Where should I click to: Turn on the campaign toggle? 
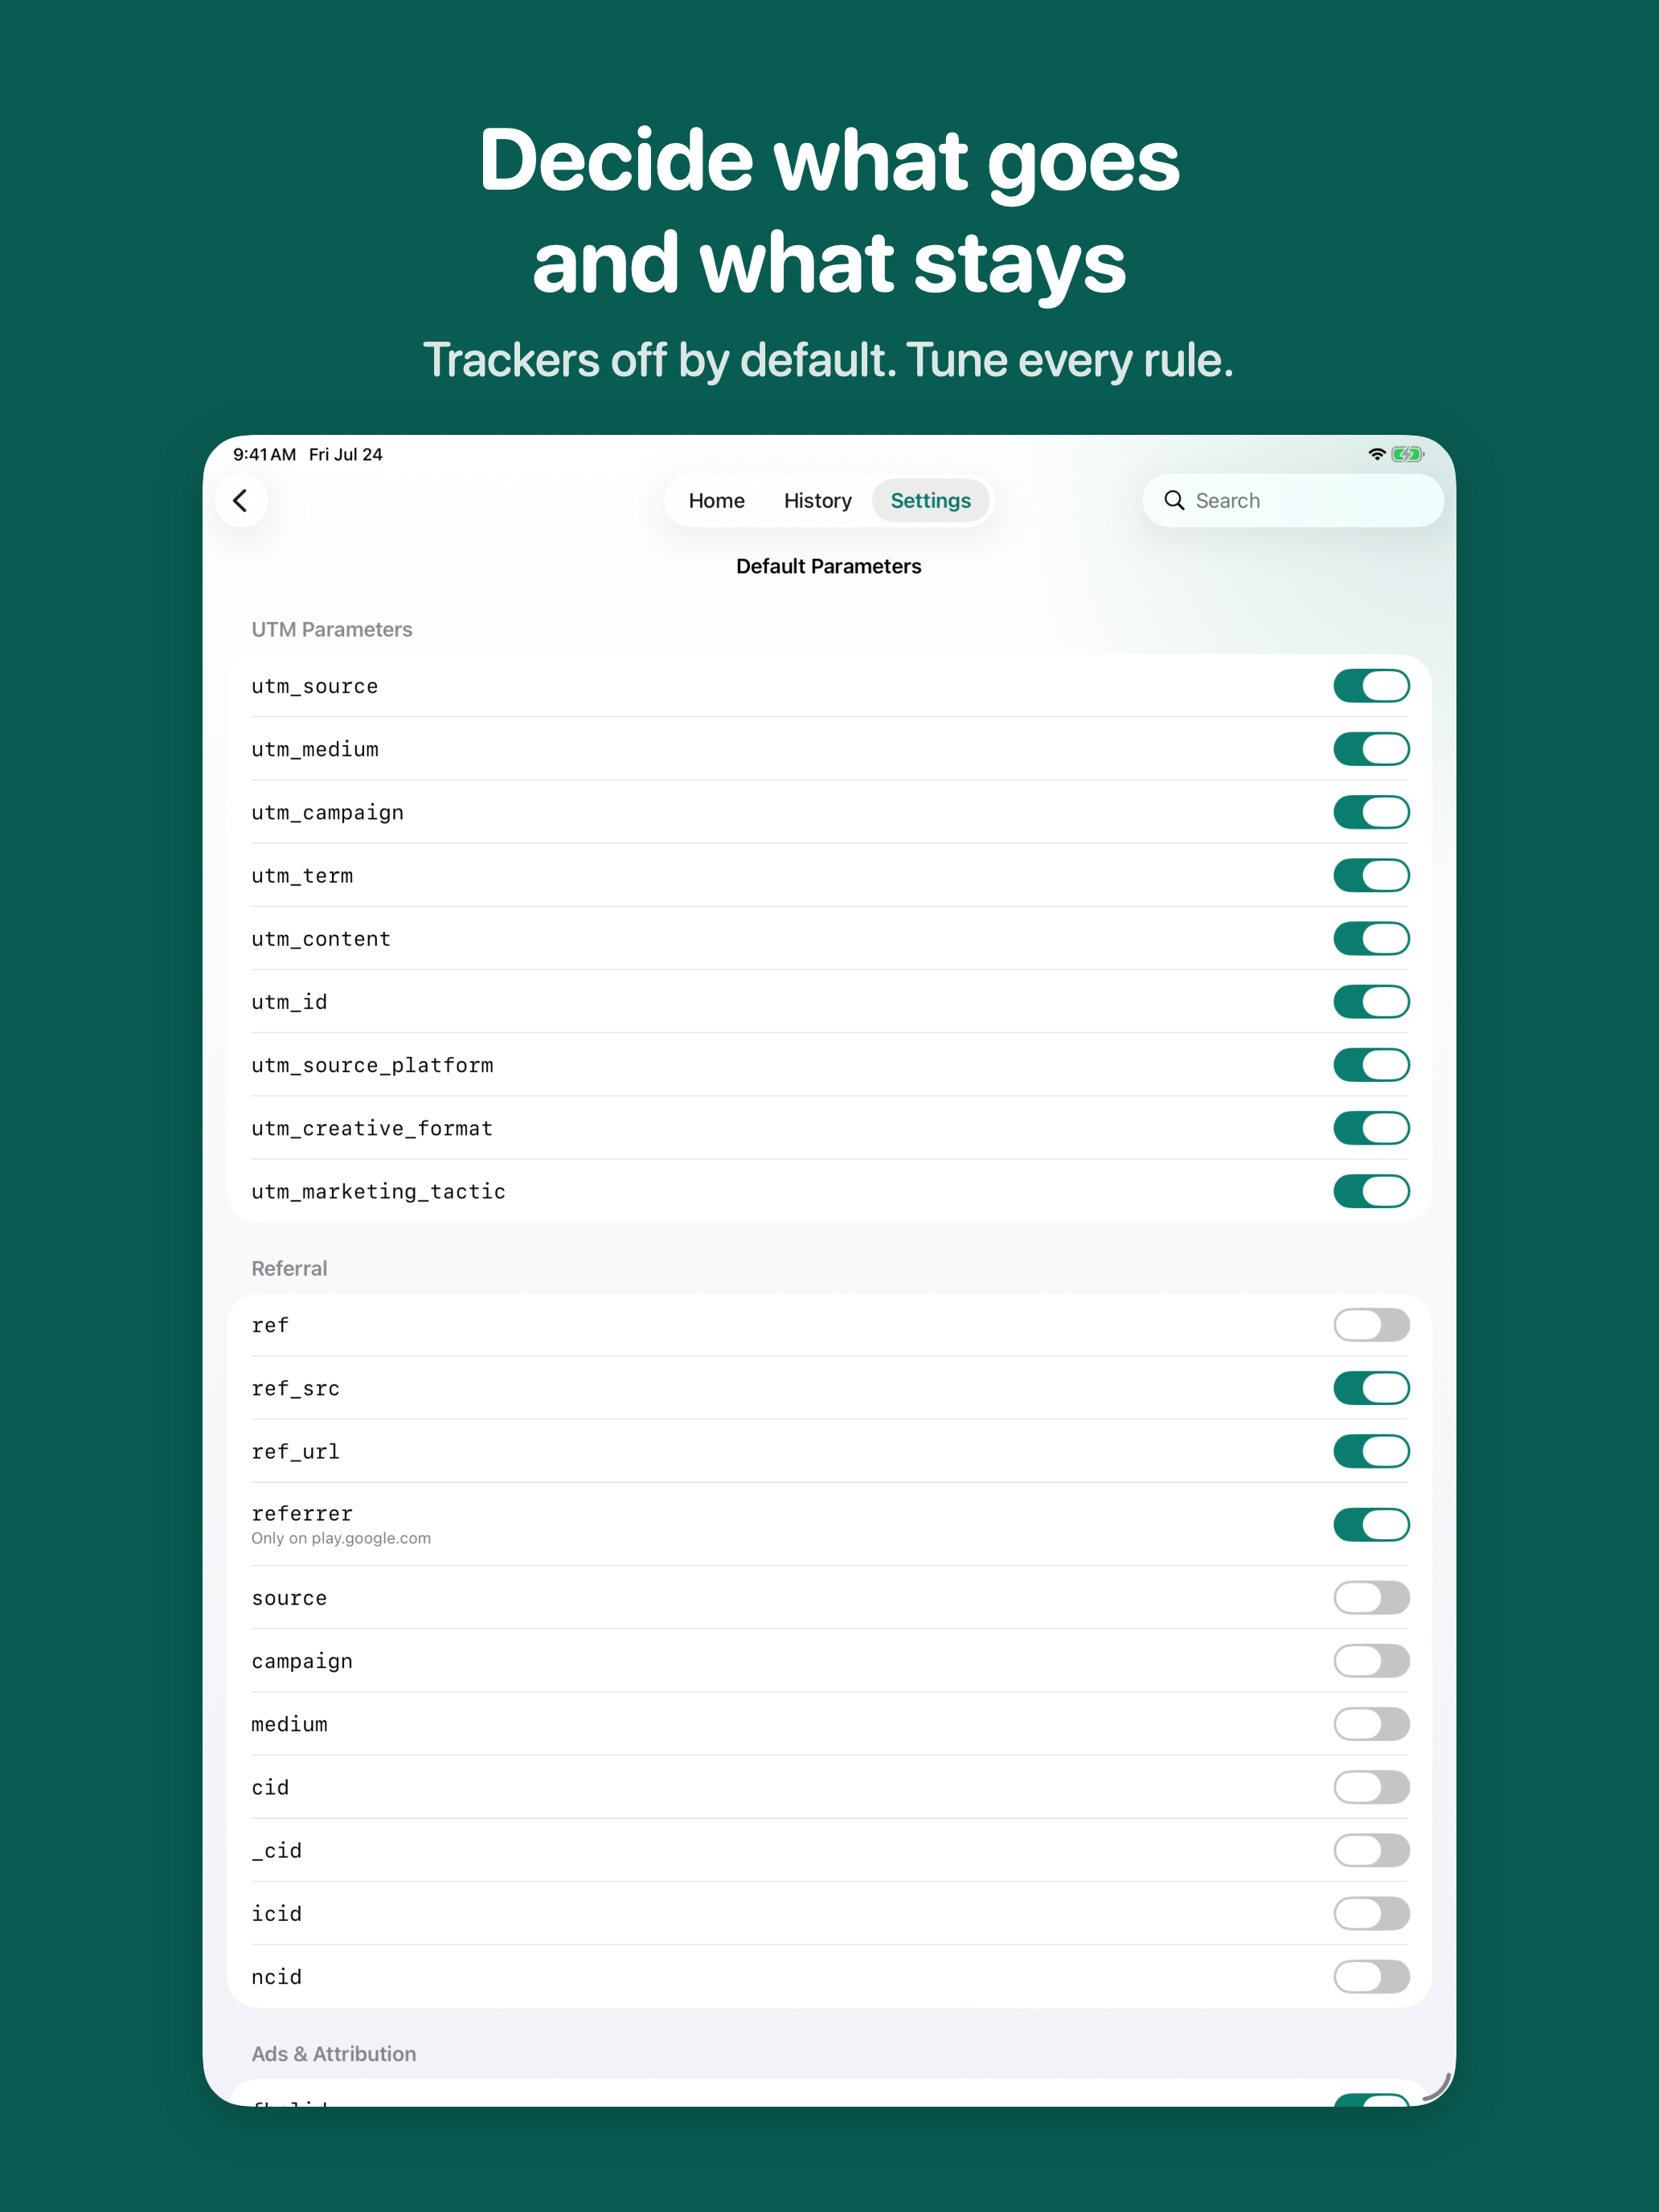pos(1371,1661)
